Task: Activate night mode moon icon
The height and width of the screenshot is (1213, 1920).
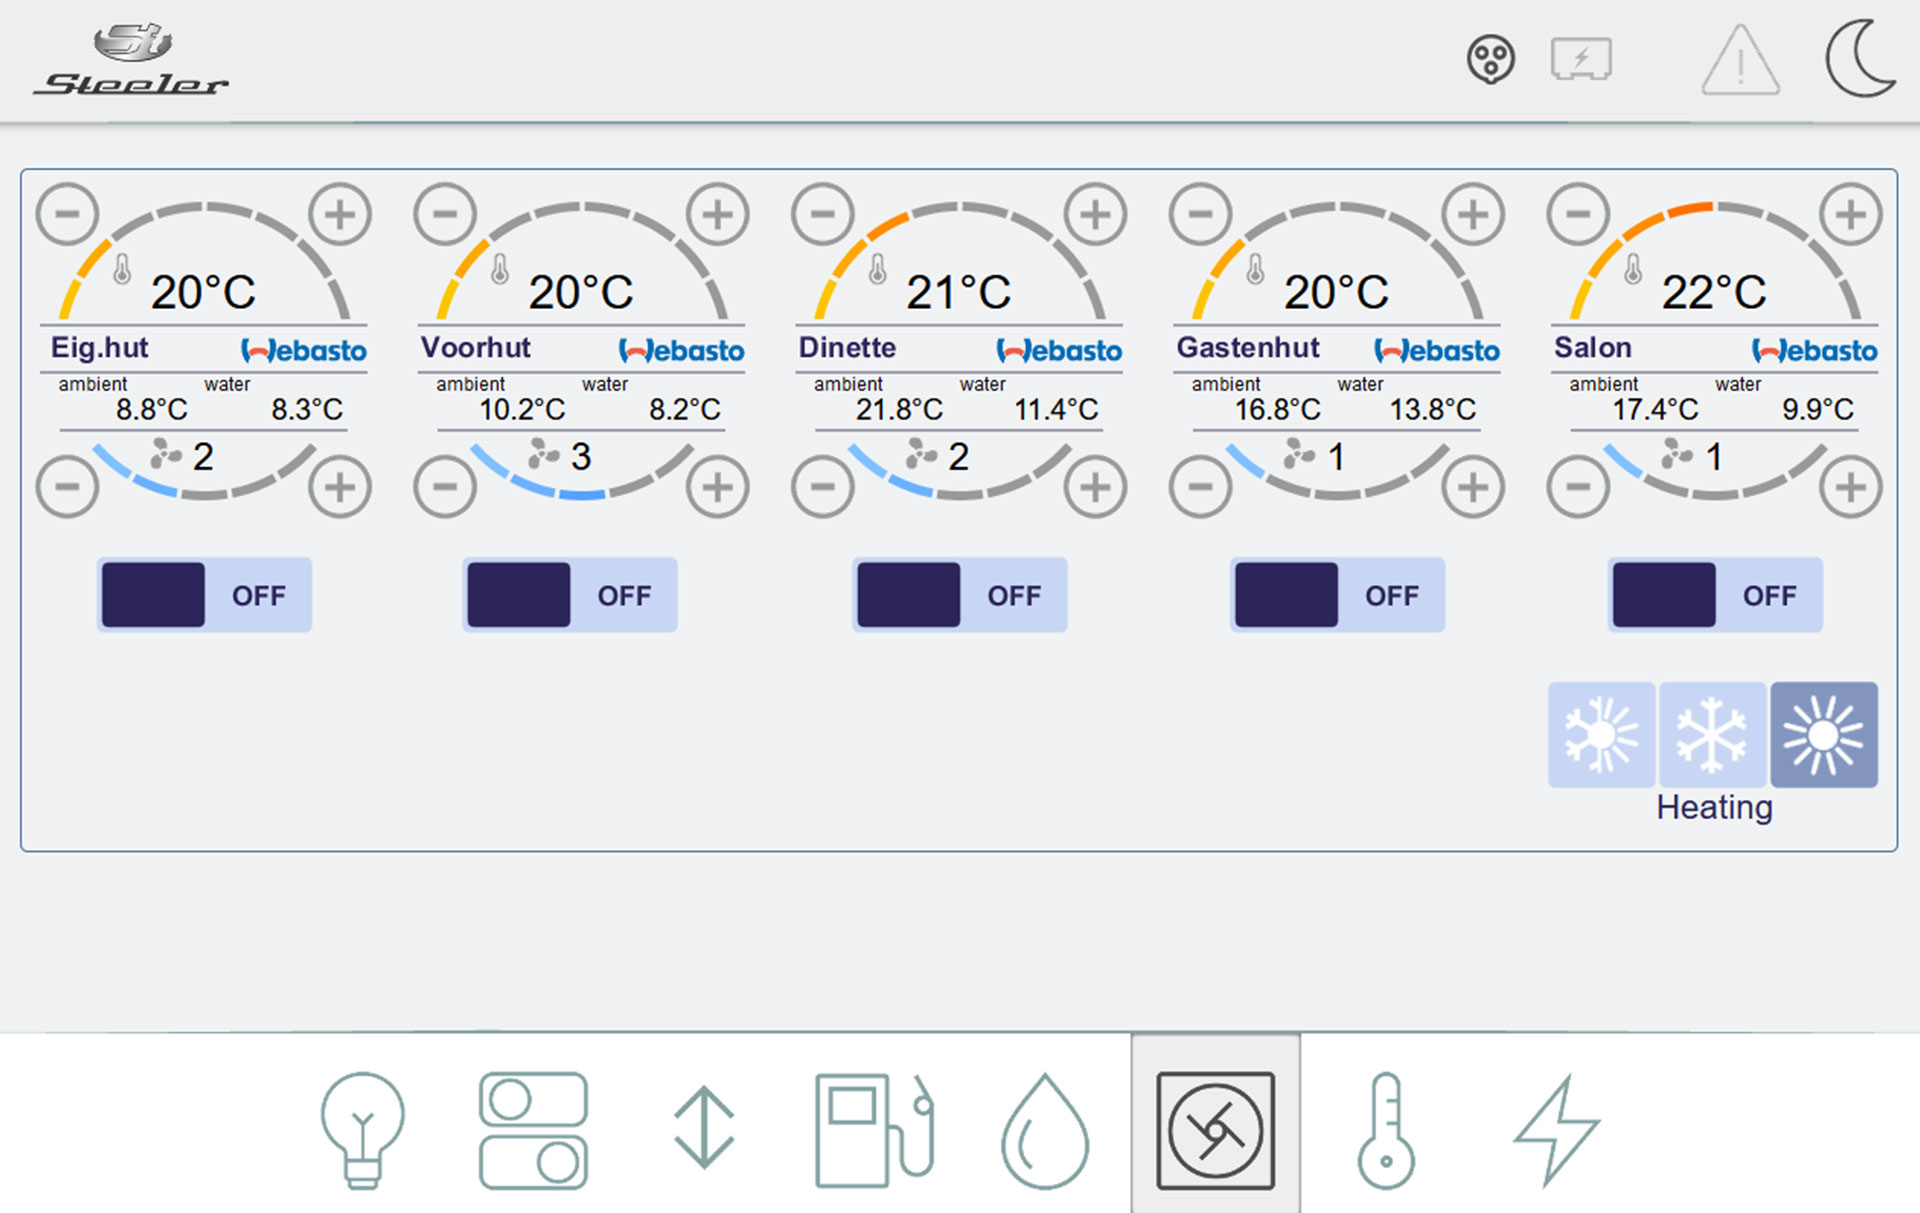Action: pyautogui.click(x=1860, y=59)
